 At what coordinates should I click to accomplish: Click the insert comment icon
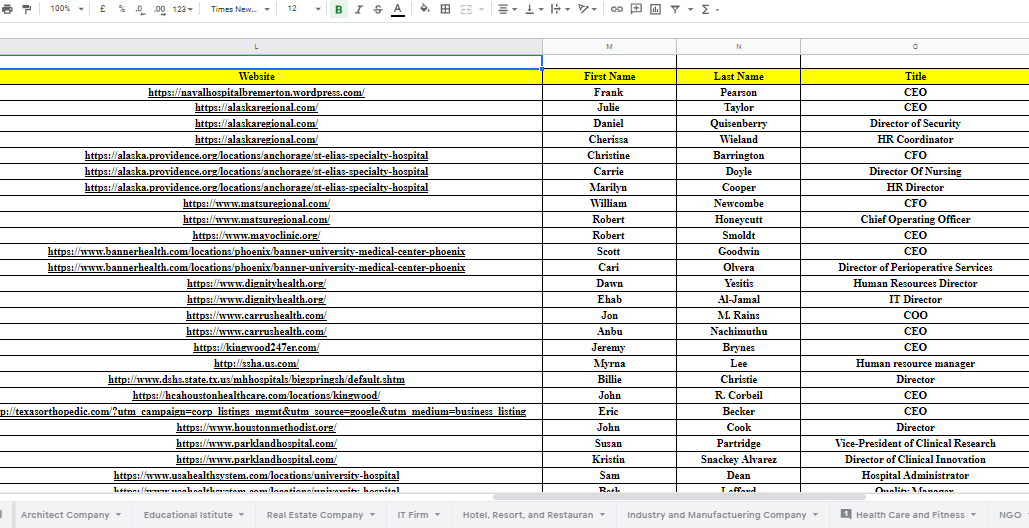(636, 9)
